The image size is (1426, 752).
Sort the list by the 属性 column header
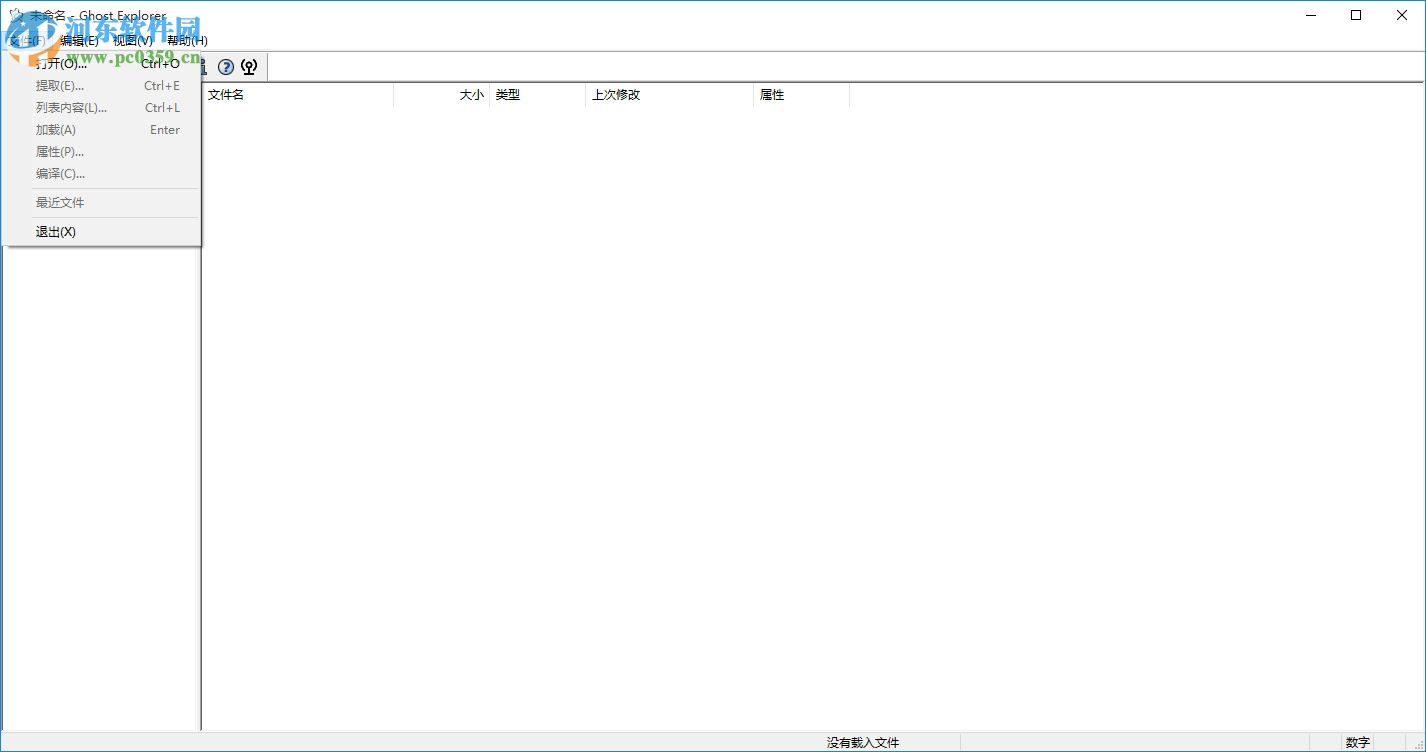pos(801,95)
